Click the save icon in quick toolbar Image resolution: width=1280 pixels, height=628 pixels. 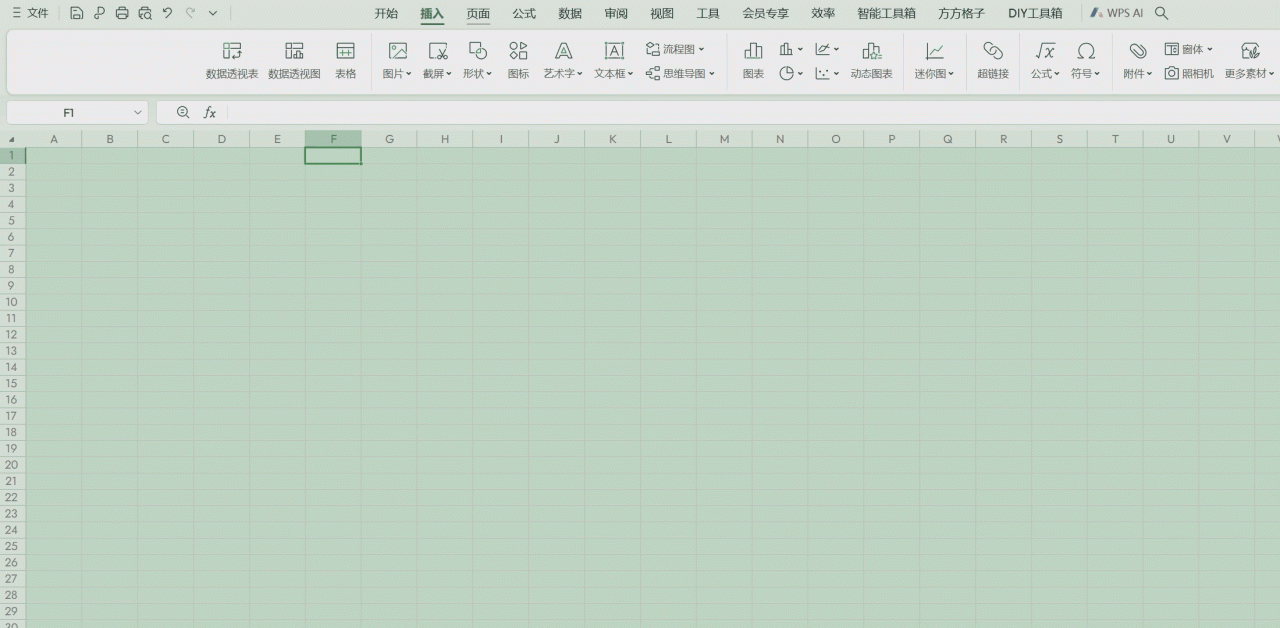[x=76, y=13]
